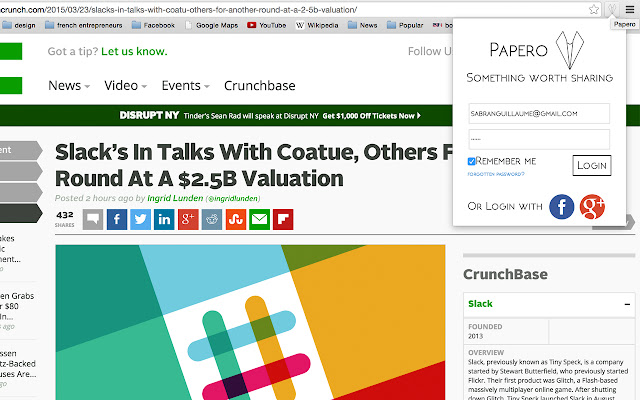This screenshot has width=640, height=400.
Task: Click the comment share icon
Action: click(x=93, y=219)
